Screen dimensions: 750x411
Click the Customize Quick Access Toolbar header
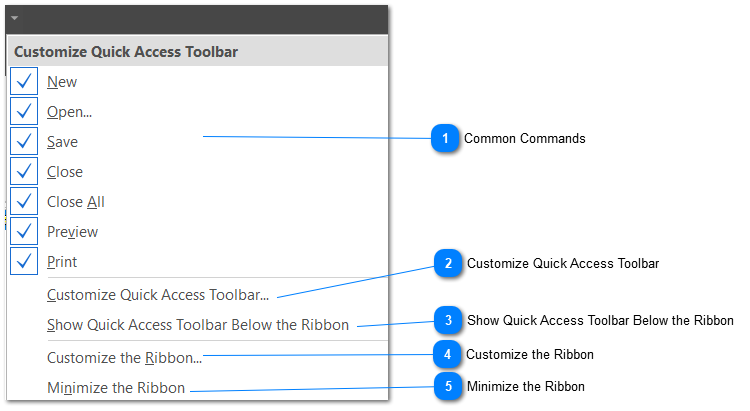point(126,51)
